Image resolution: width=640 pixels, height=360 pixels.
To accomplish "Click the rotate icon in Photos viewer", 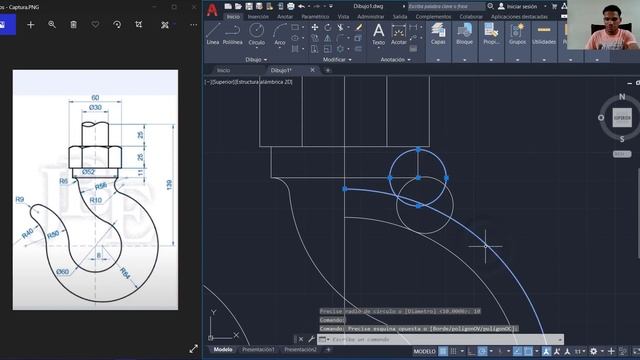I will pos(117,24).
